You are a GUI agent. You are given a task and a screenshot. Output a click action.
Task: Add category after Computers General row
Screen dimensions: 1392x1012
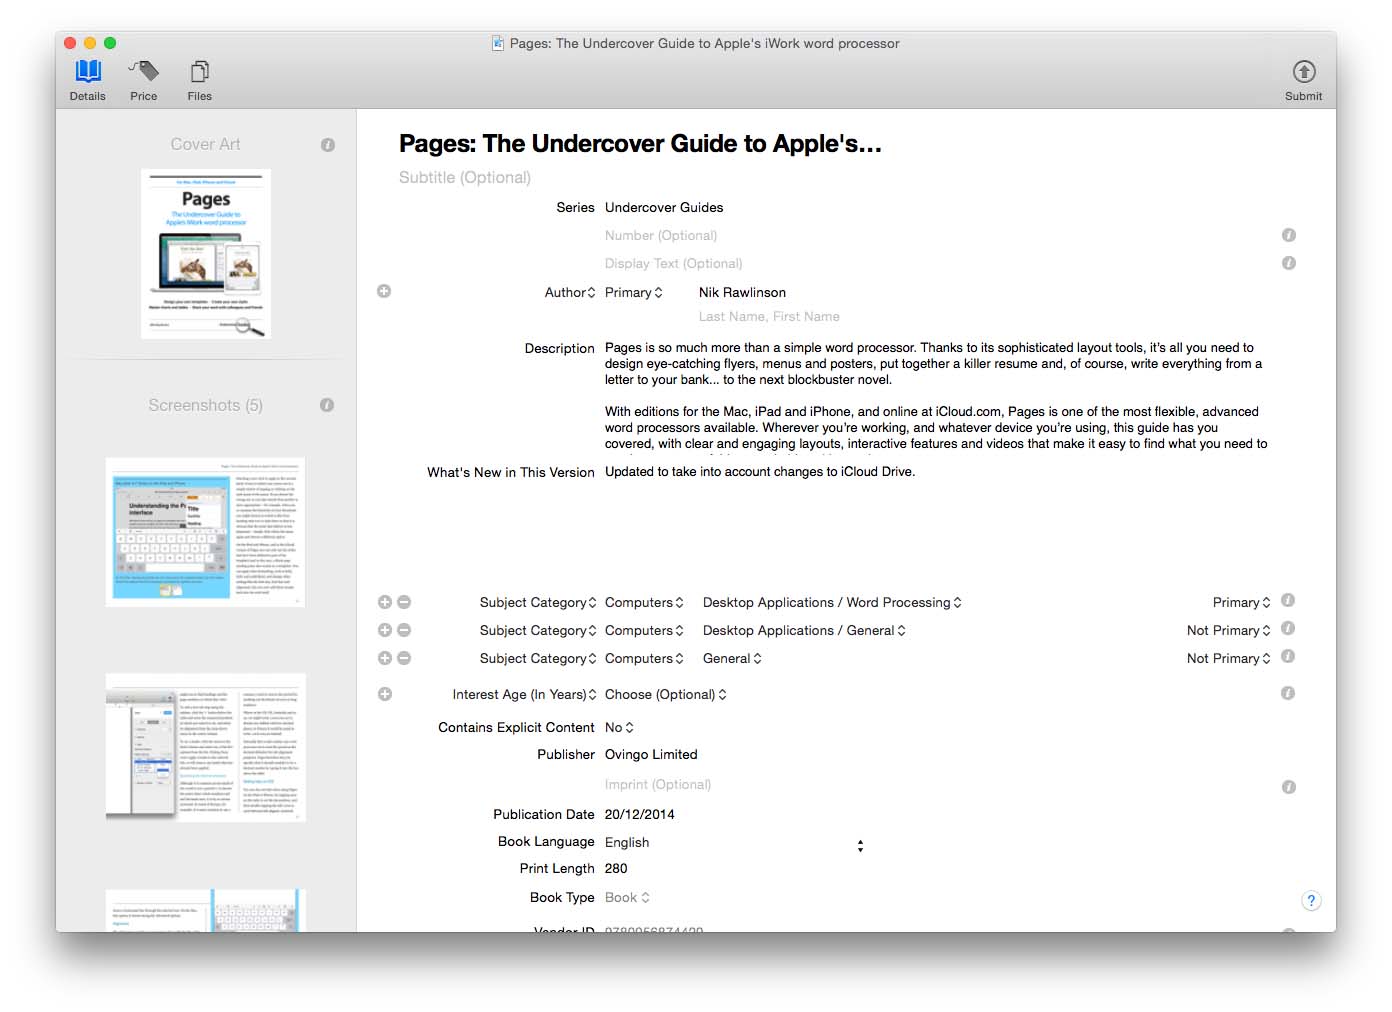385,658
